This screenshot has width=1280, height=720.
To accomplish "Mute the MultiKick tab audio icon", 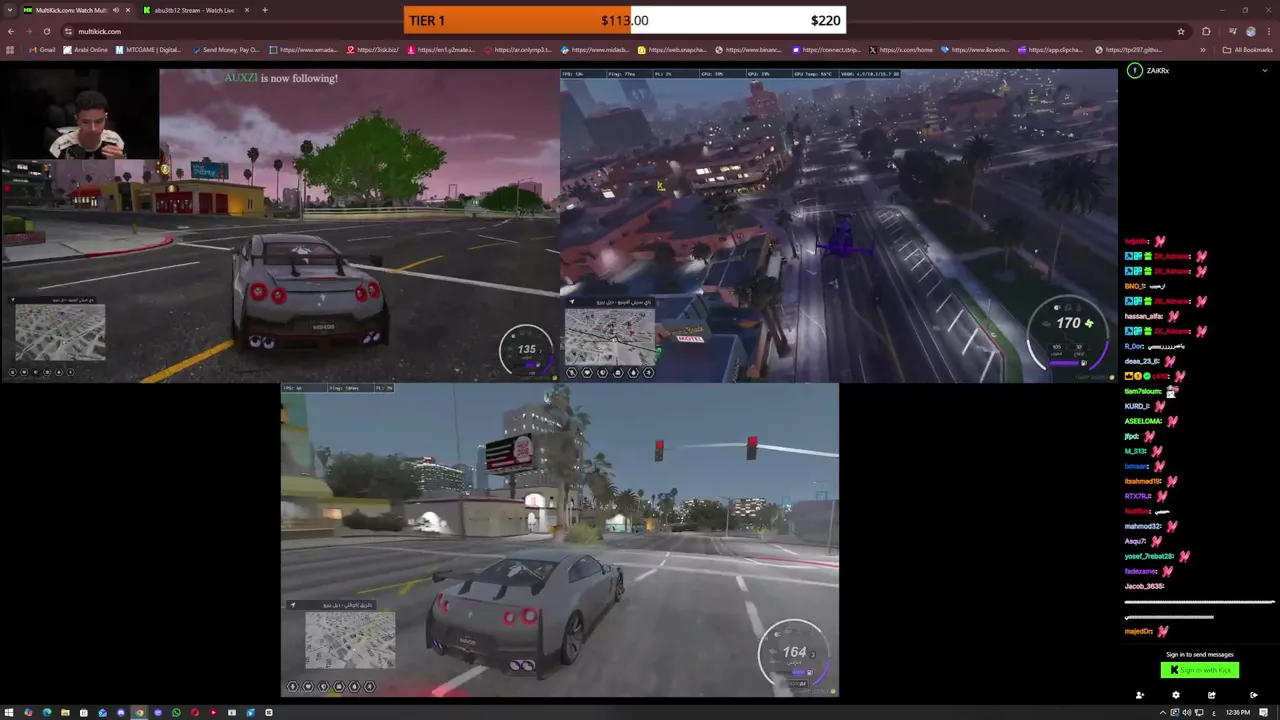I will point(115,10).
